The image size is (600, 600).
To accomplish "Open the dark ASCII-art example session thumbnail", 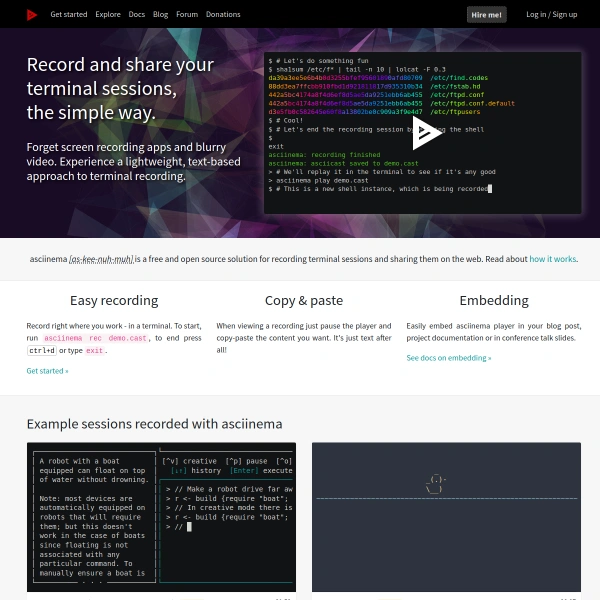I will coord(446,517).
